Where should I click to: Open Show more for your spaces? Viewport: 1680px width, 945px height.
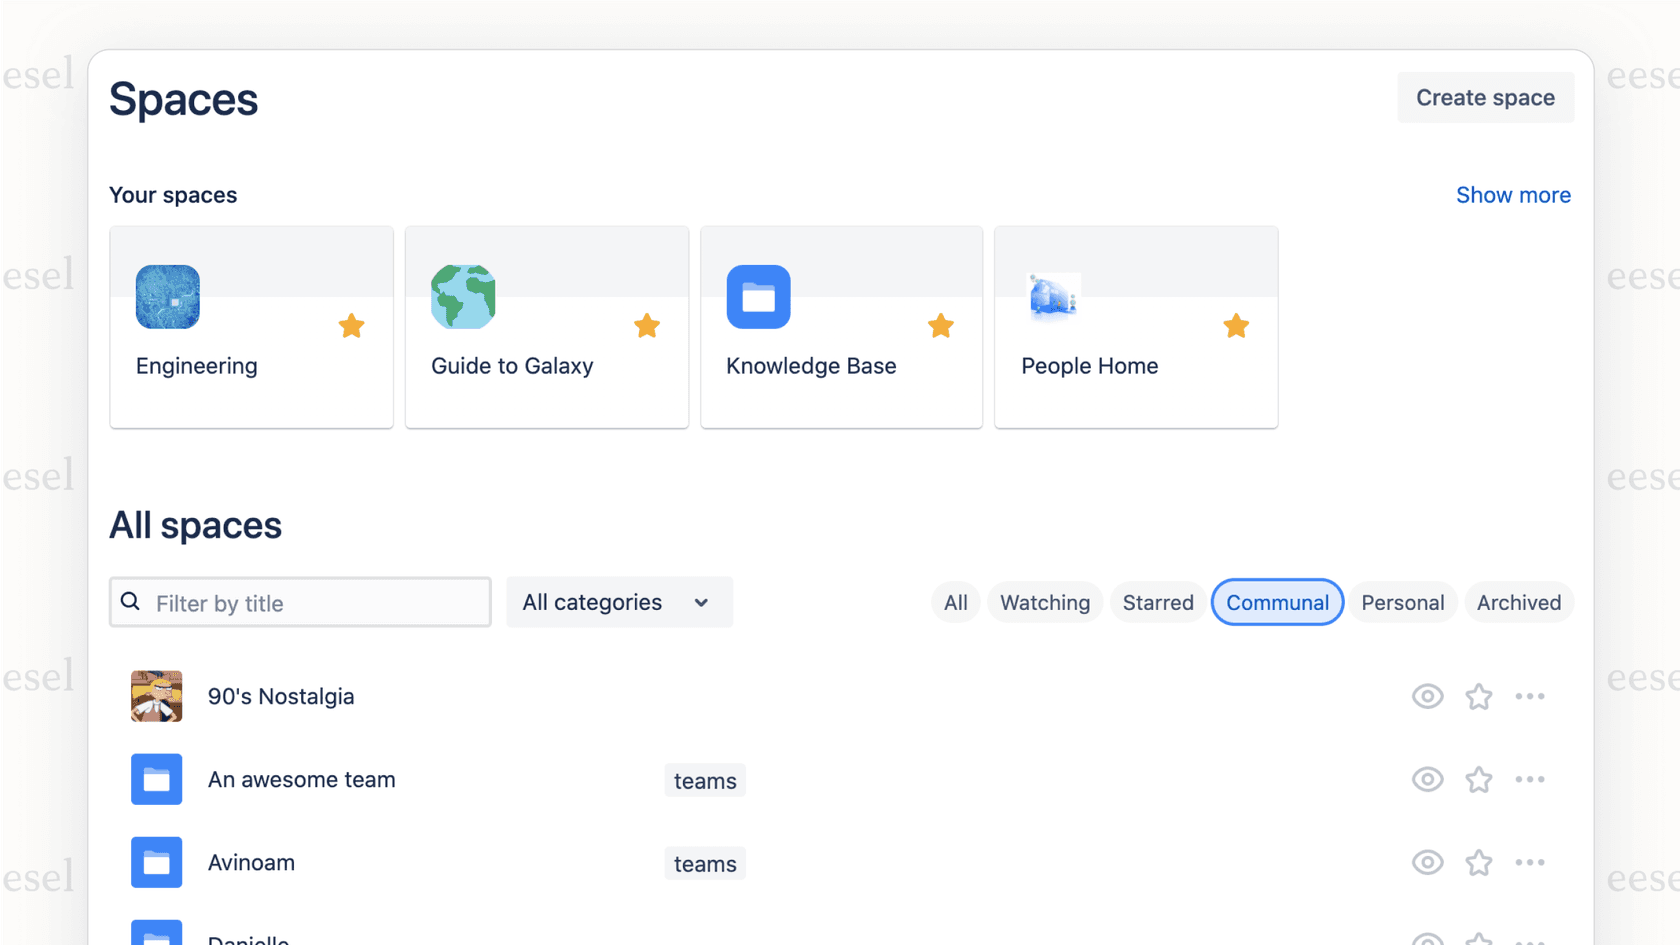point(1513,195)
